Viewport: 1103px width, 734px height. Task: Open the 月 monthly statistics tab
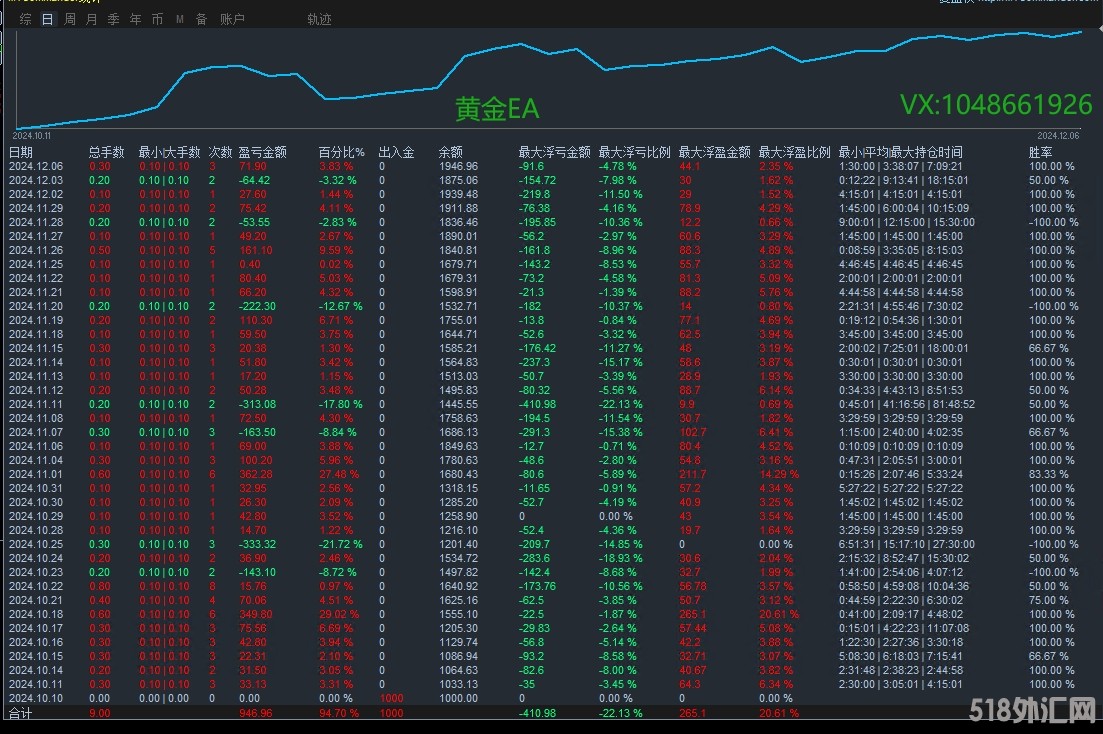click(x=92, y=19)
